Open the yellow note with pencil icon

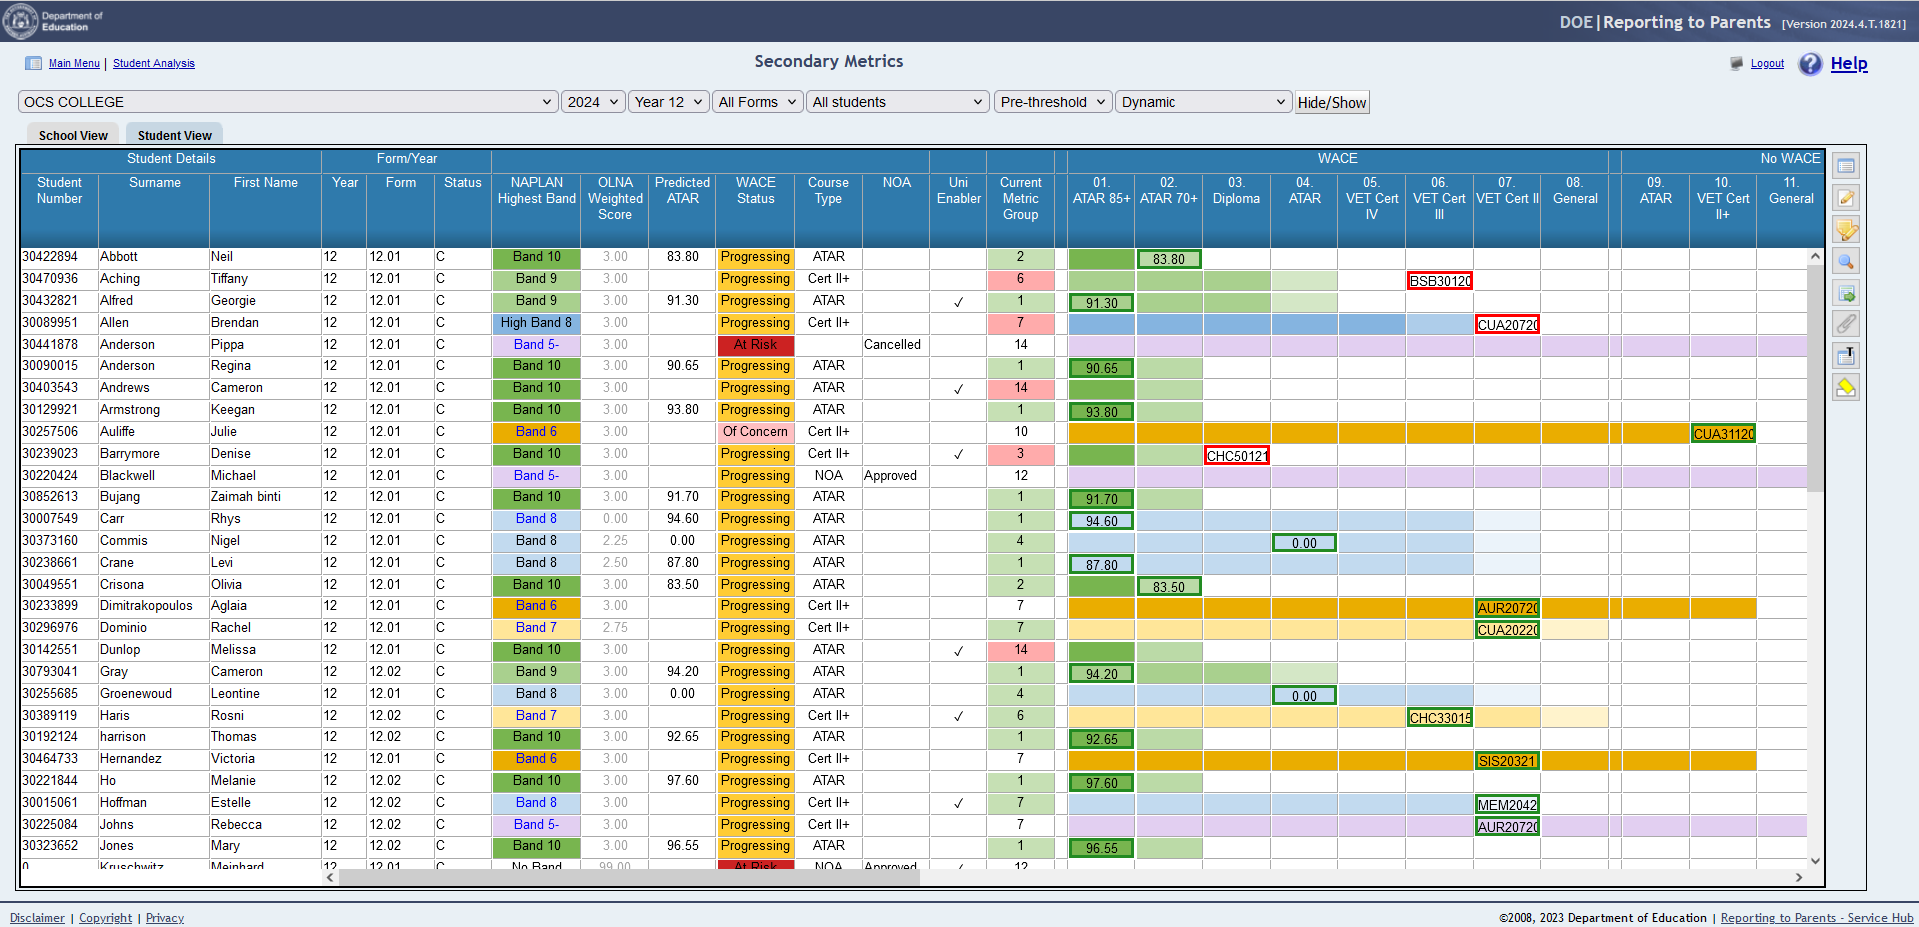pyautogui.click(x=1846, y=230)
